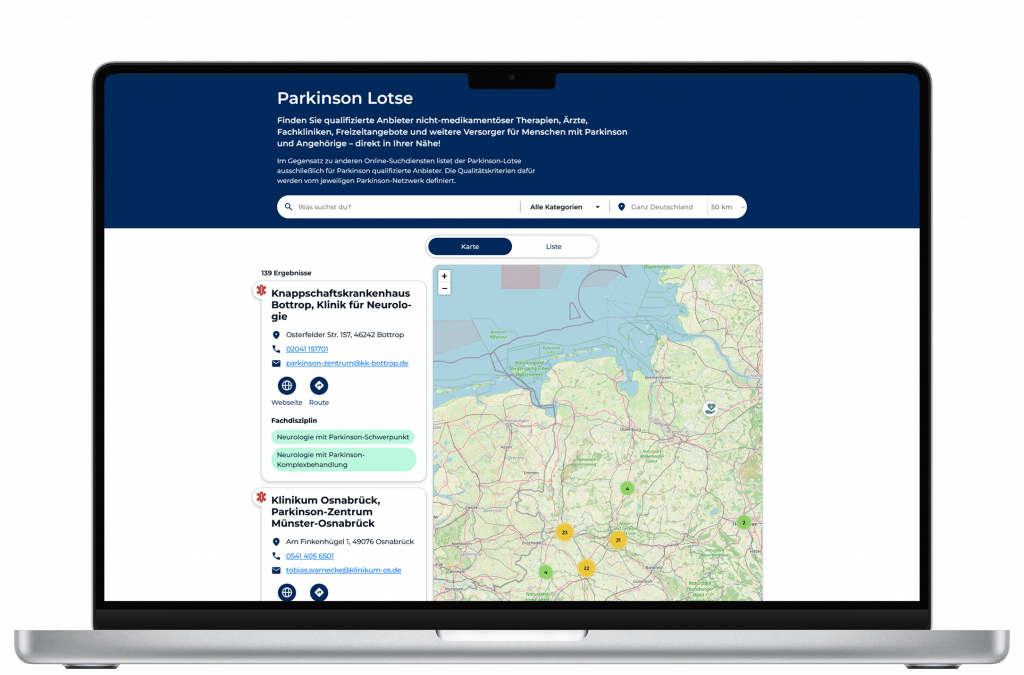Image resolution: width=1024 pixels, height=675 pixels.
Task: Click '139 Ergebnisse' result count
Action: click(286, 273)
